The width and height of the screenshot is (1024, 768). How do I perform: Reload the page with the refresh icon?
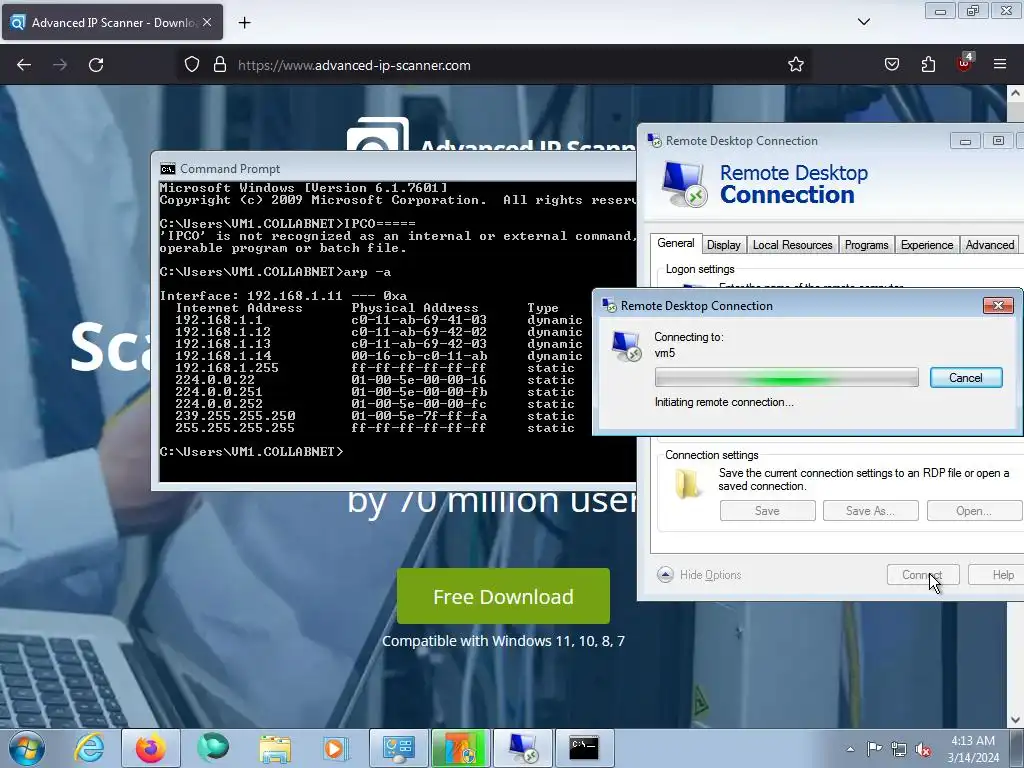click(96, 65)
